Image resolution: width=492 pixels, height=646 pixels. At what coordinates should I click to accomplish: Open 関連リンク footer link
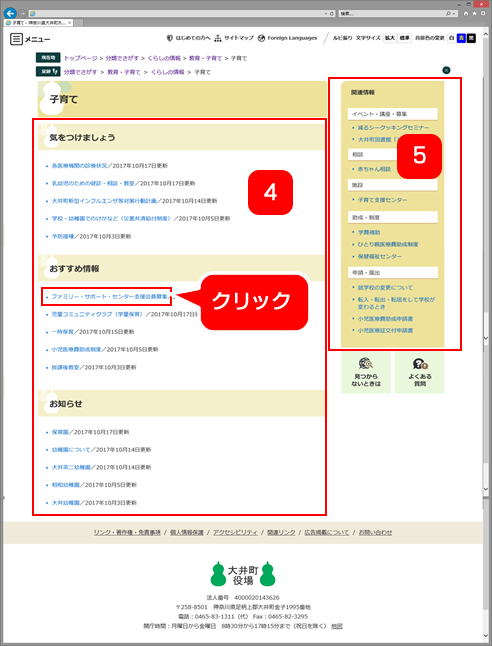click(281, 532)
